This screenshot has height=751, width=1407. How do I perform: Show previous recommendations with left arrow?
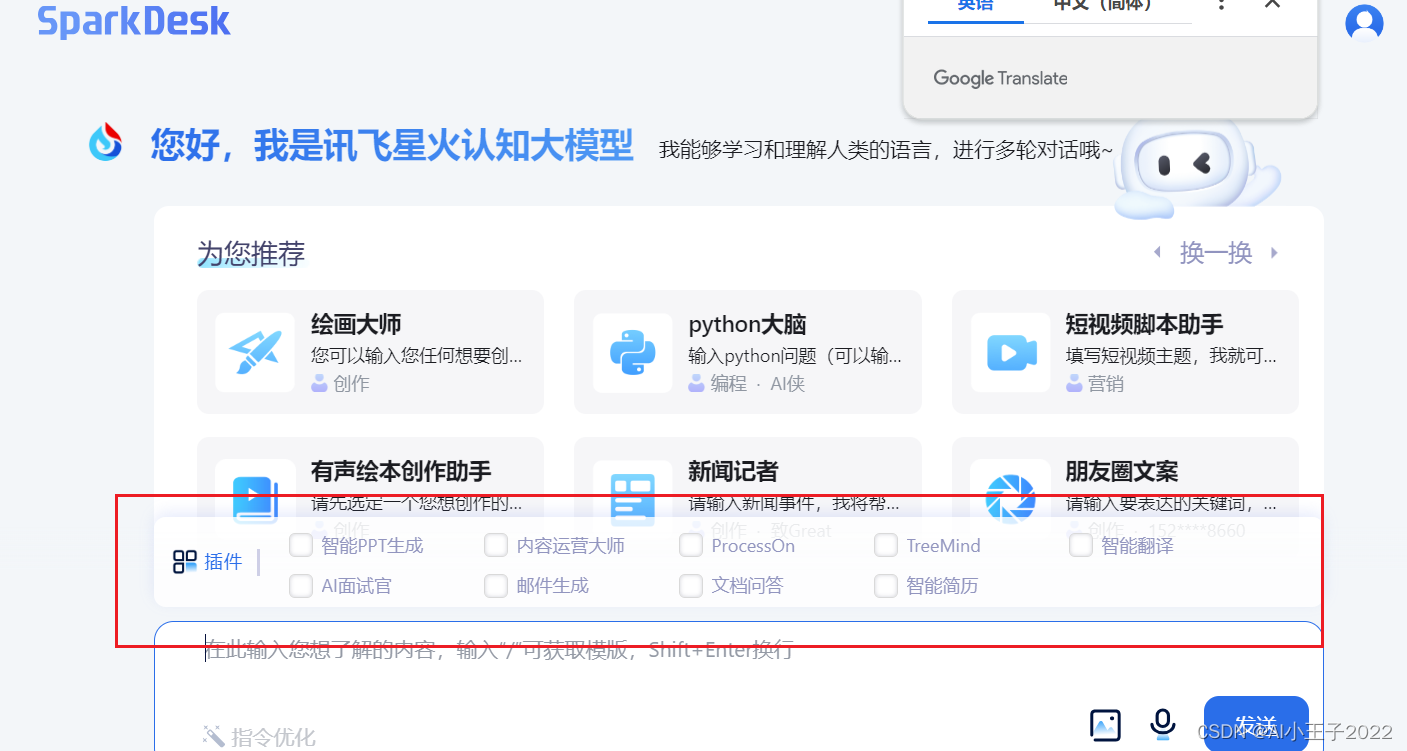(x=1157, y=253)
